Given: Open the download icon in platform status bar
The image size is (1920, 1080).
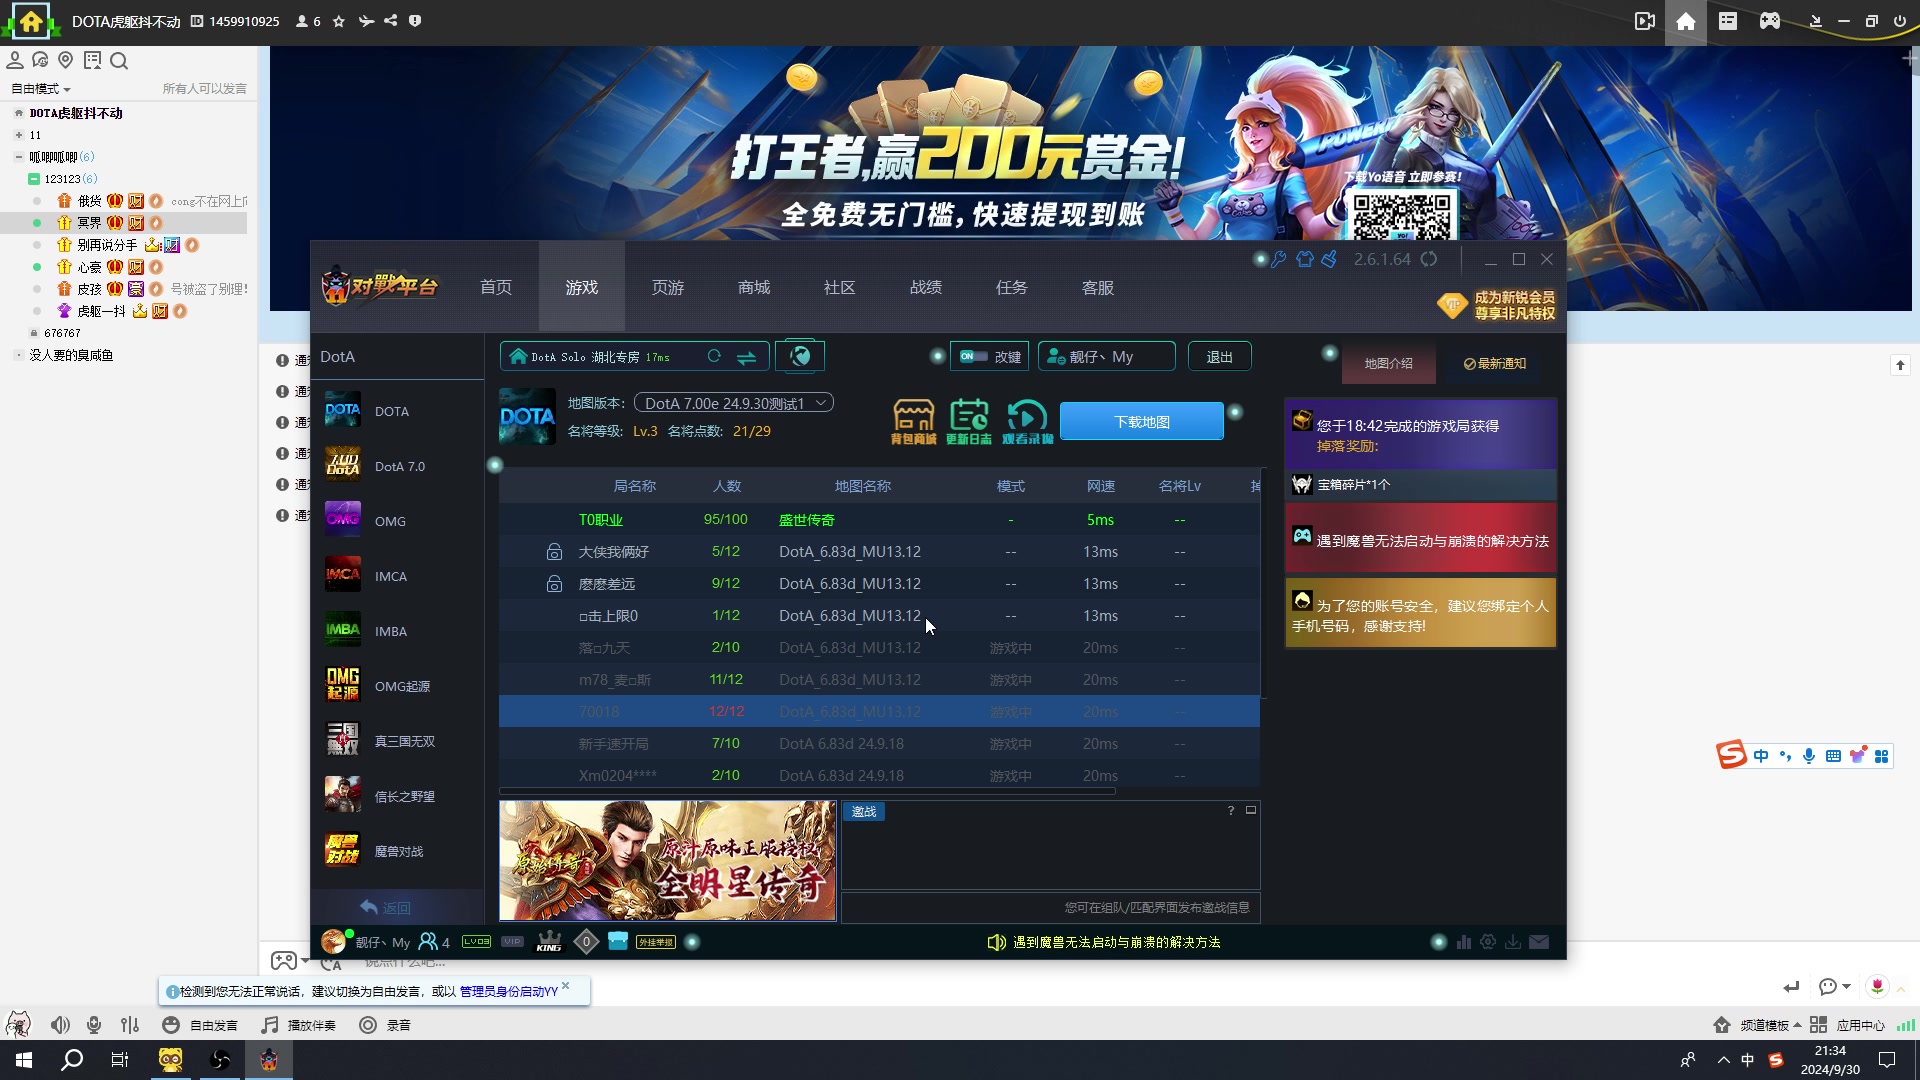Looking at the screenshot, I should [x=1513, y=942].
